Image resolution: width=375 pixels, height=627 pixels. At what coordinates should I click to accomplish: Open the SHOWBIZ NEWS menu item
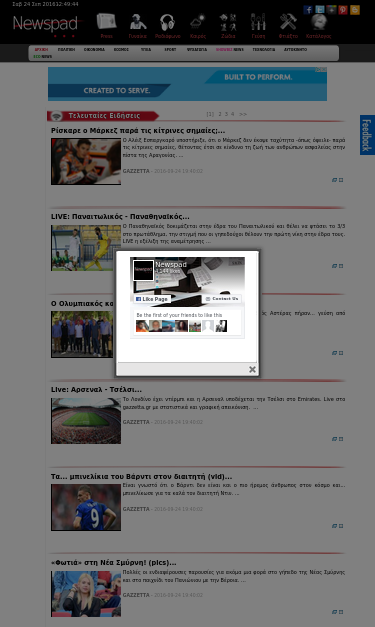pyautogui.click(x=229, y=50)
